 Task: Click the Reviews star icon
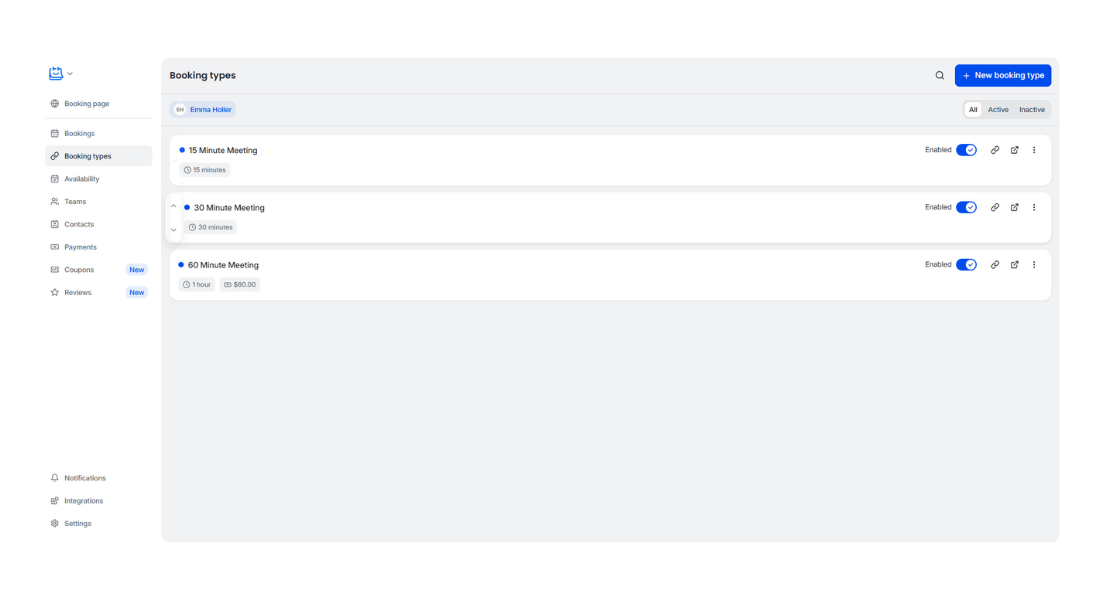click(x=54, y=292)
